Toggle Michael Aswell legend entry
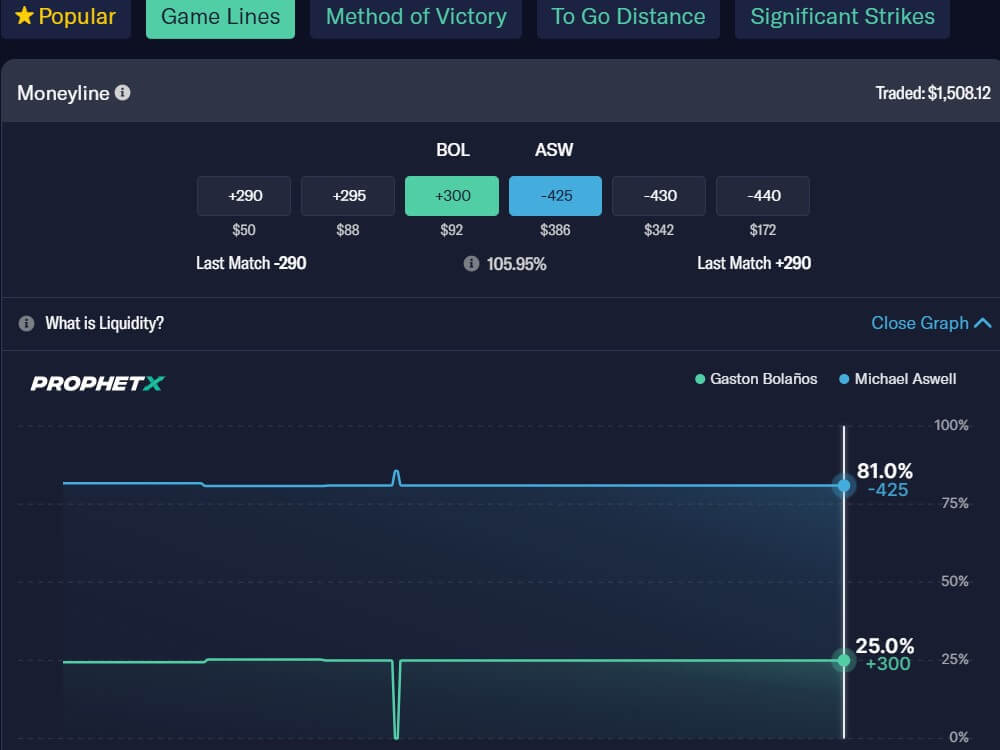The width and height of the screenshot is (1000, 750). click(x=897, y=379)
